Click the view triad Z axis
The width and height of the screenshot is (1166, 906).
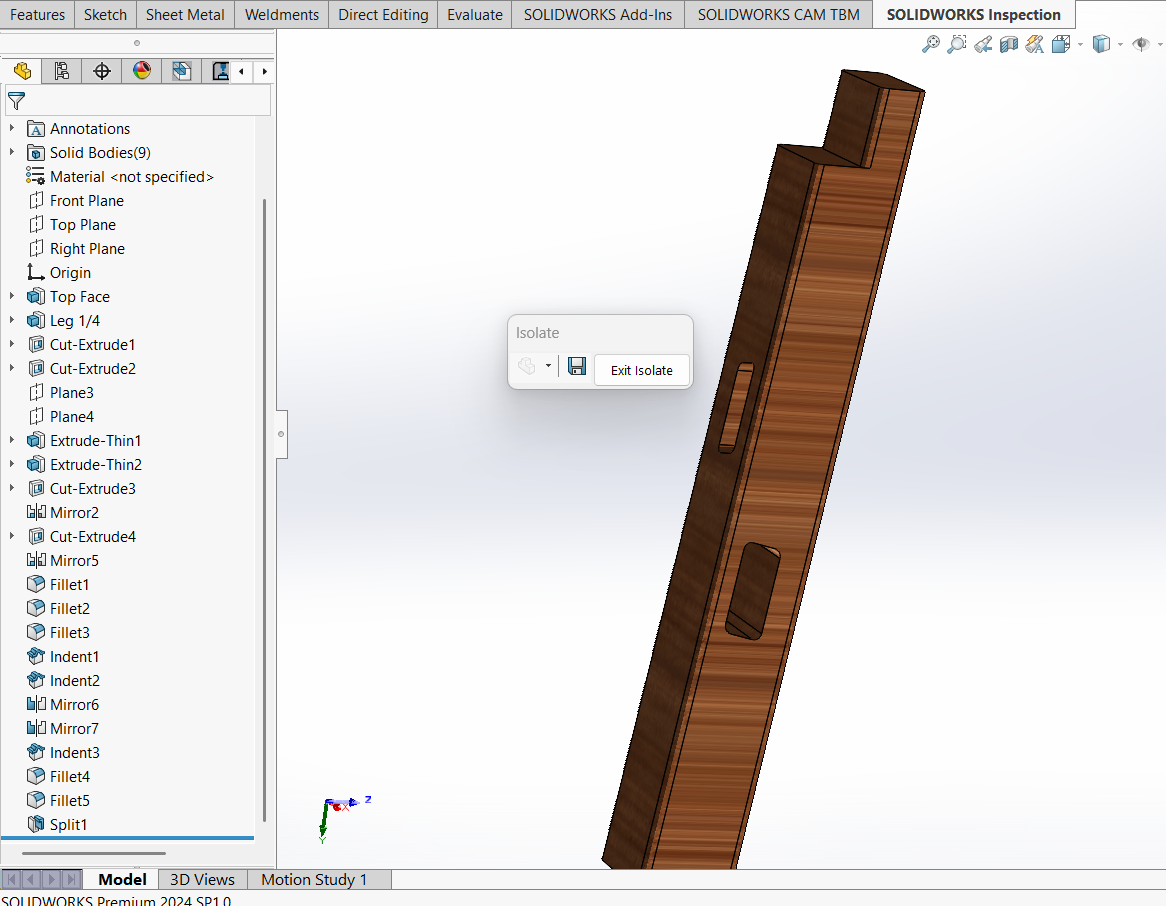coord(367,800)
